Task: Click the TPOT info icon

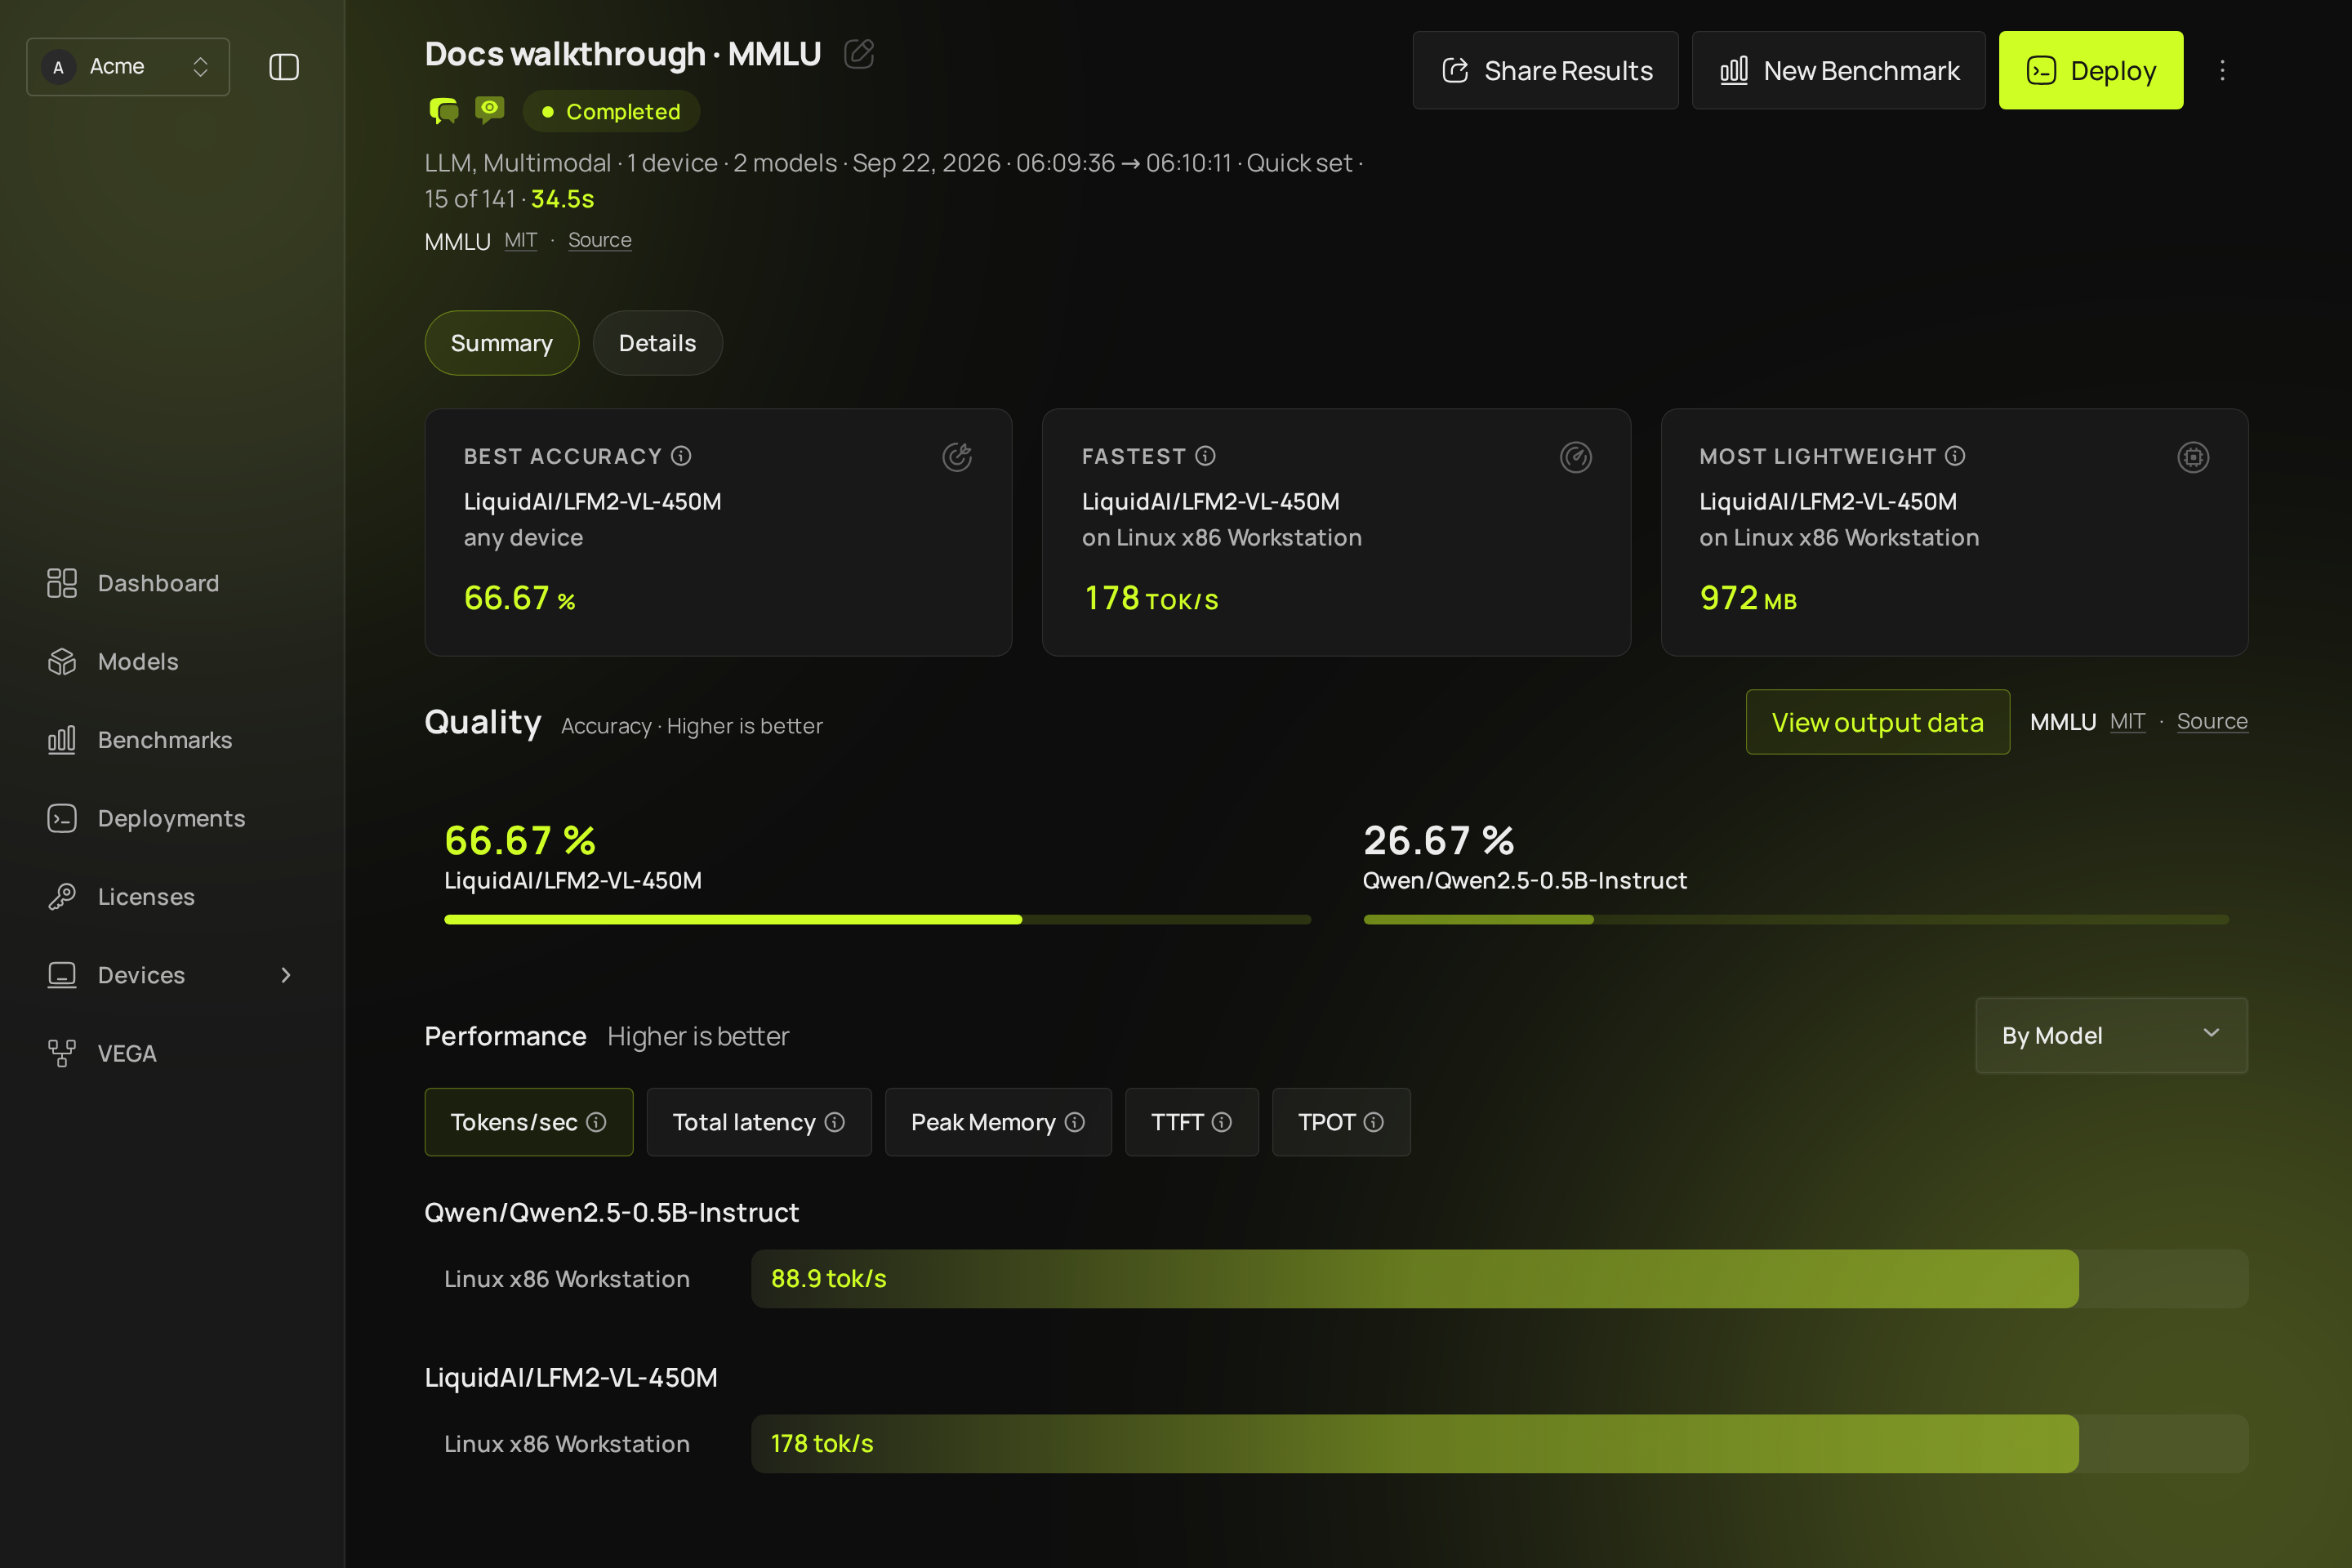Action: point(1374,1122)
